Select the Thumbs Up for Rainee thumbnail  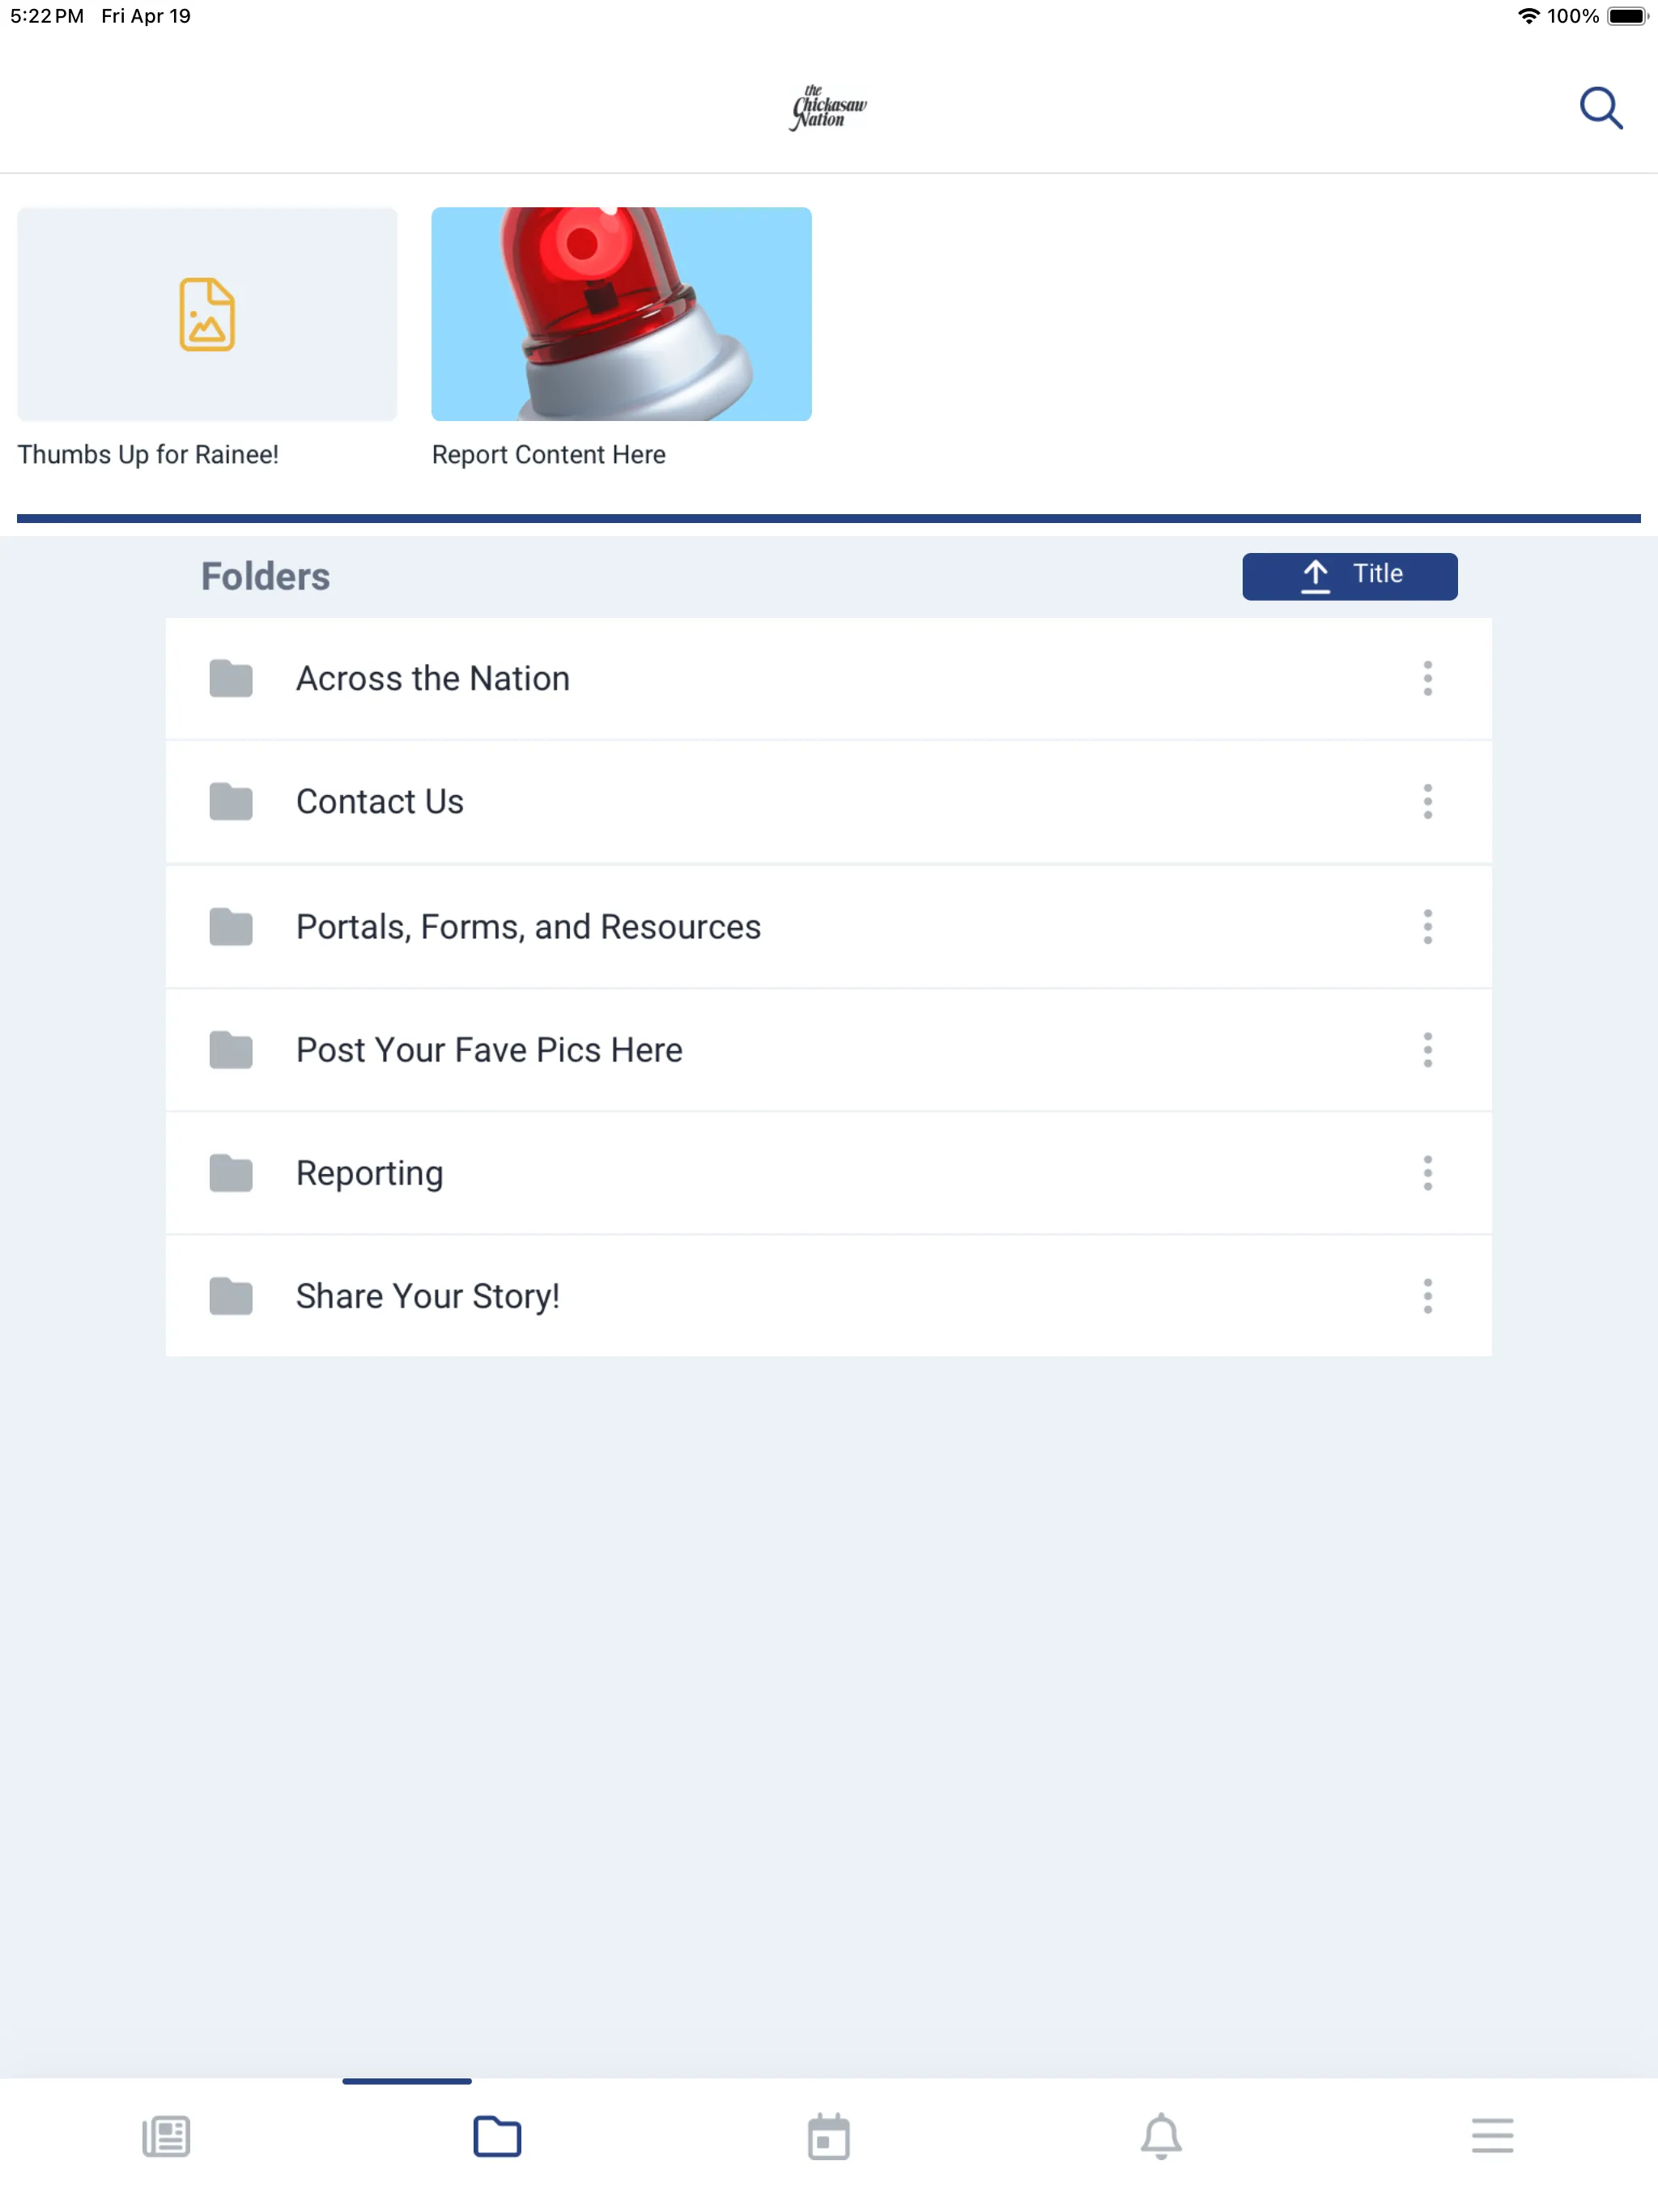[x=206, y=312]
